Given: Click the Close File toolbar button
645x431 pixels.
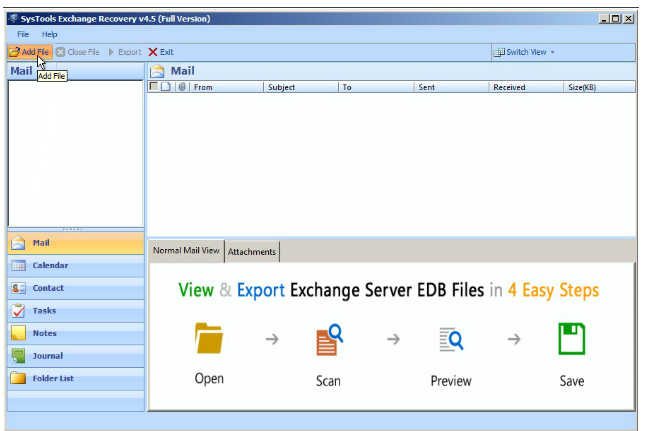Looking at the screenshot, I should 78,52.
